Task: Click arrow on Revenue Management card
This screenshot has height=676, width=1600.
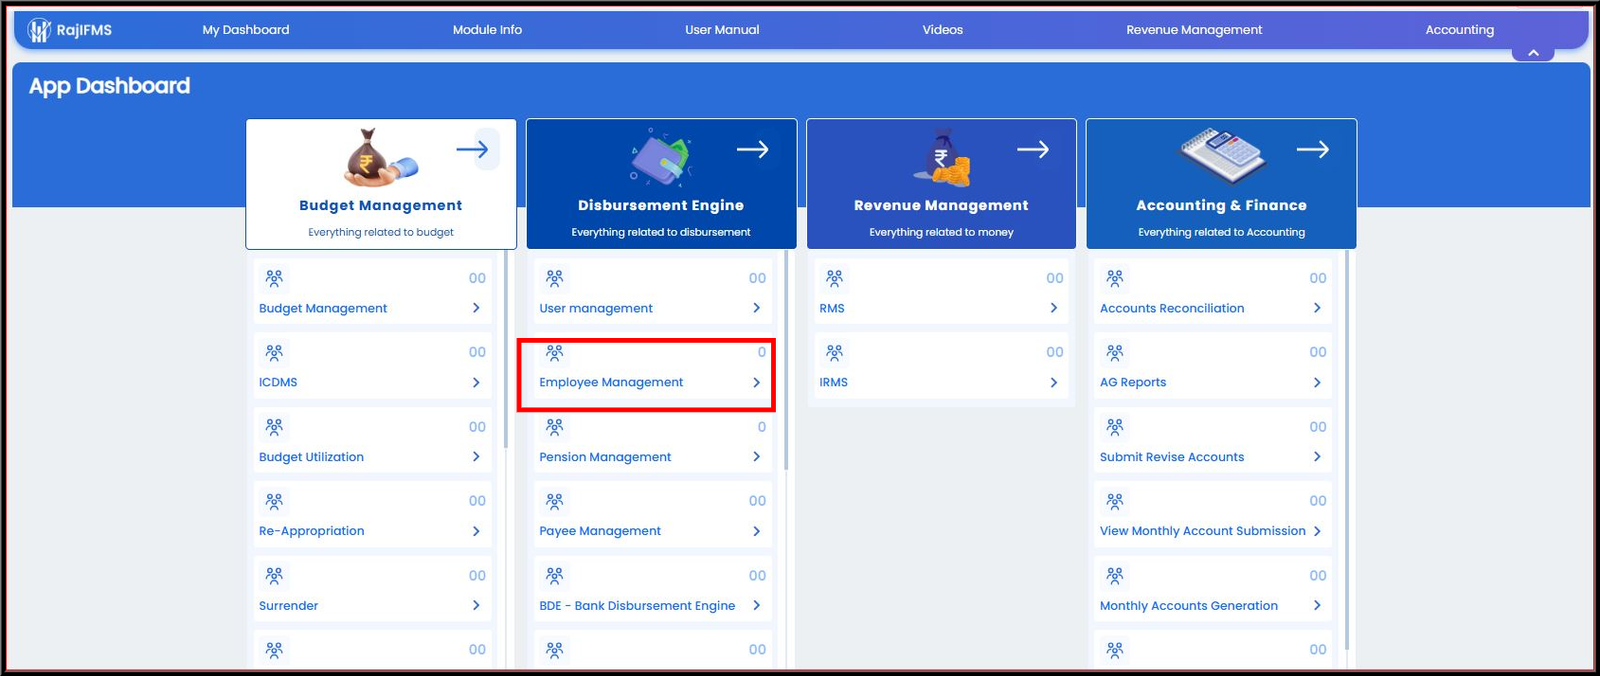Action: click(x=1033, y=150)
